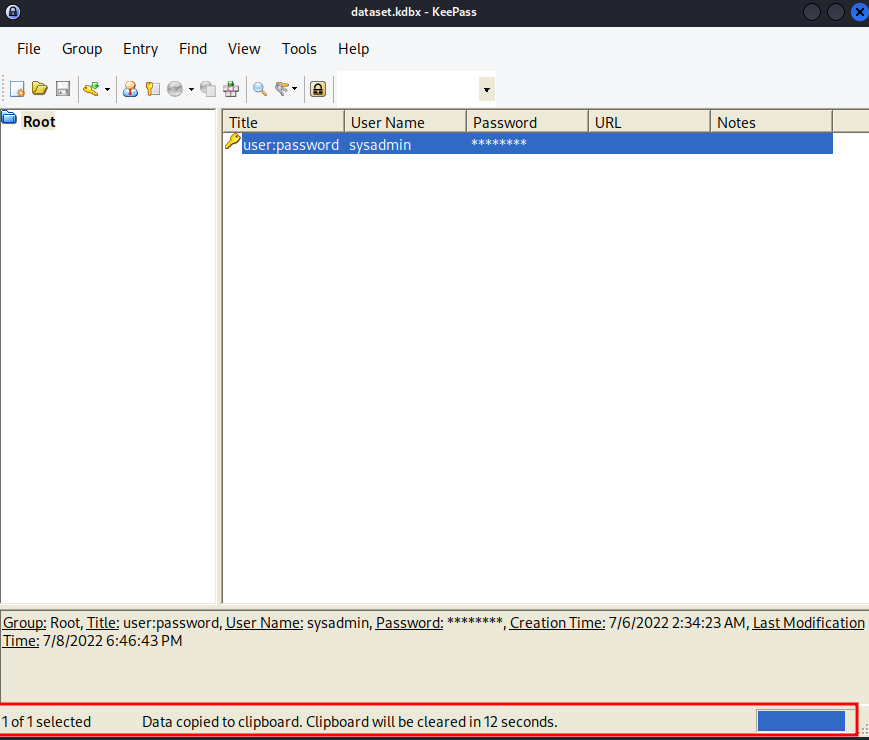
Task: Open the Add Entry dropdown arrow
Action: coord(108,89)
